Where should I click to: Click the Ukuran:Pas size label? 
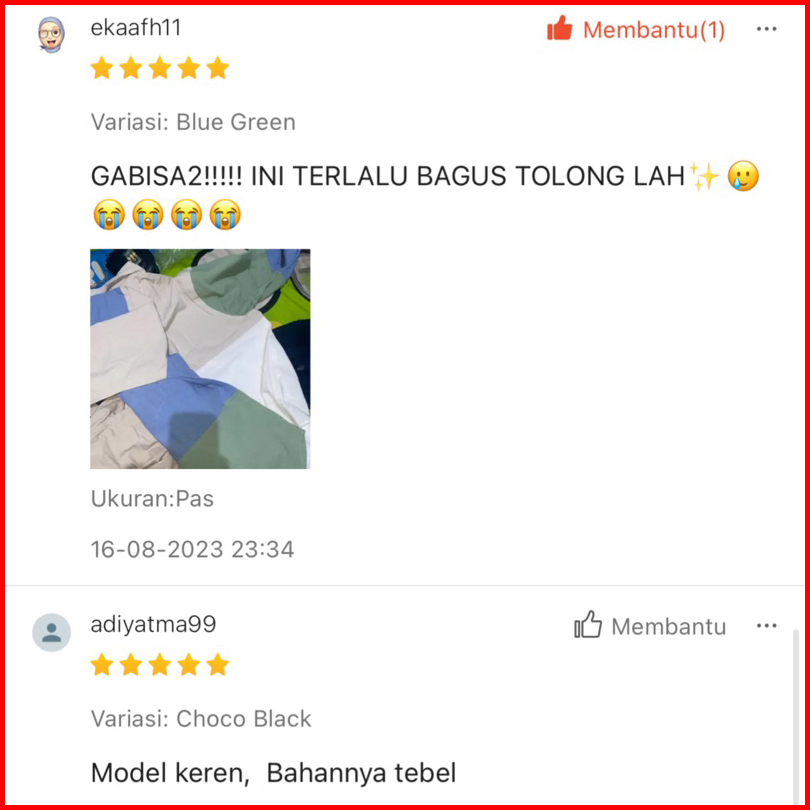[x=152, y=499]
